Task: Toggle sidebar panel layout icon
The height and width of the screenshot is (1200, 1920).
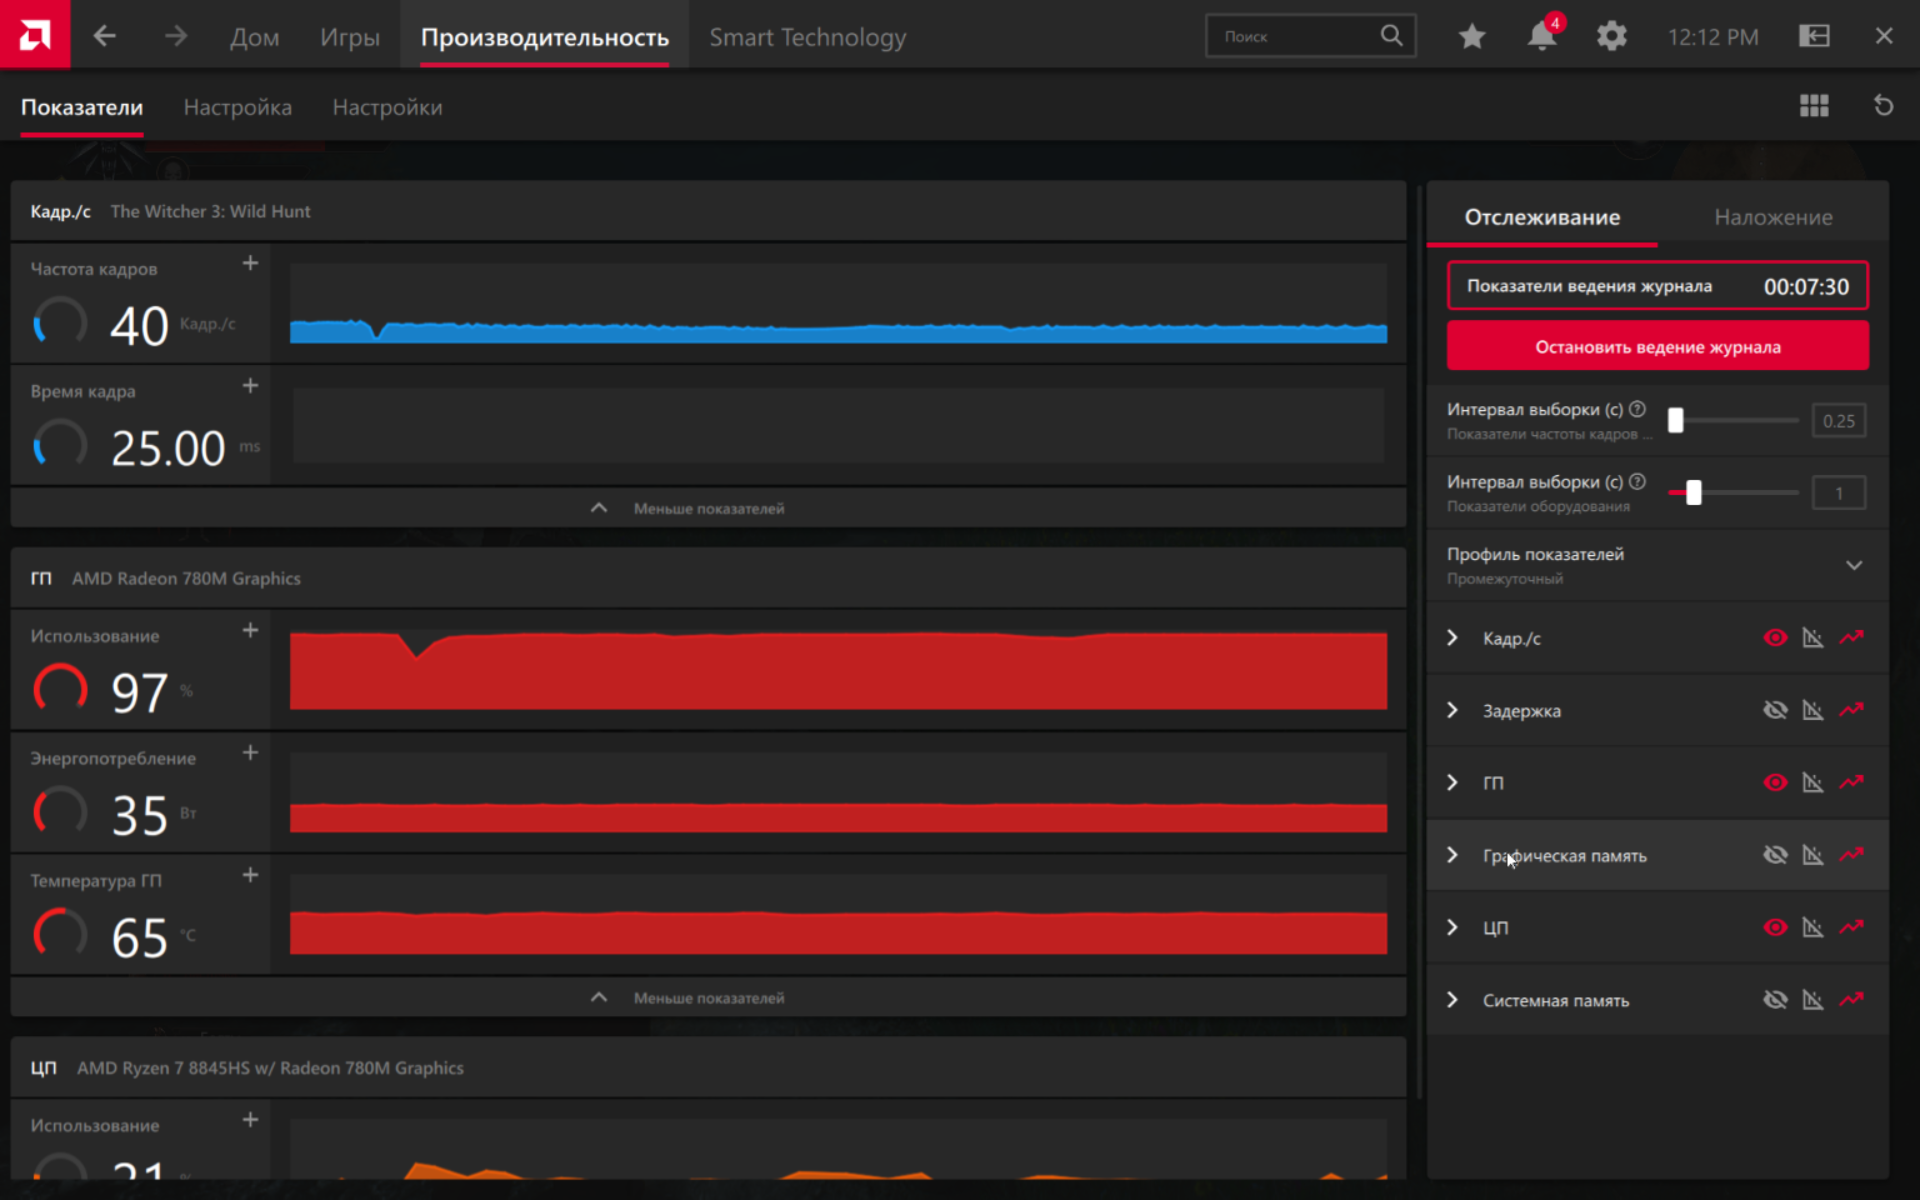Action: coord(1814,37)
